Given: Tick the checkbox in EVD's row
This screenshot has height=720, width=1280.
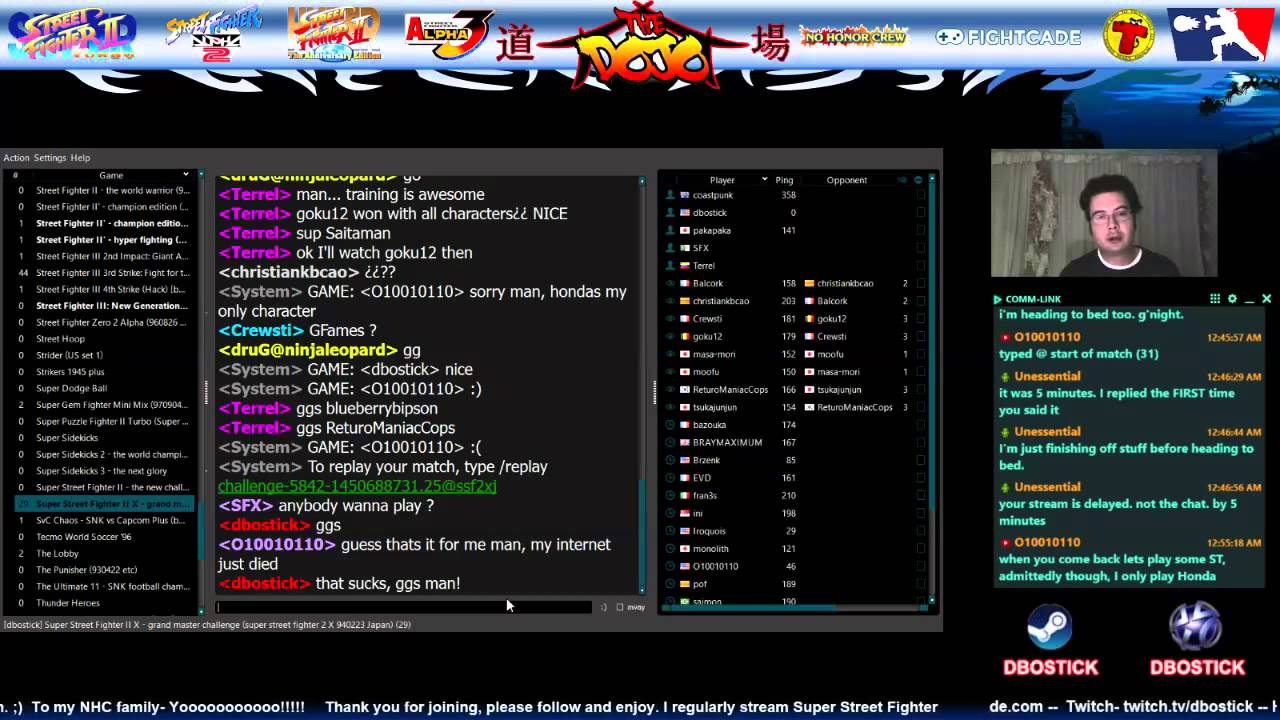Looking at the screenshot, I should (921, 478).
